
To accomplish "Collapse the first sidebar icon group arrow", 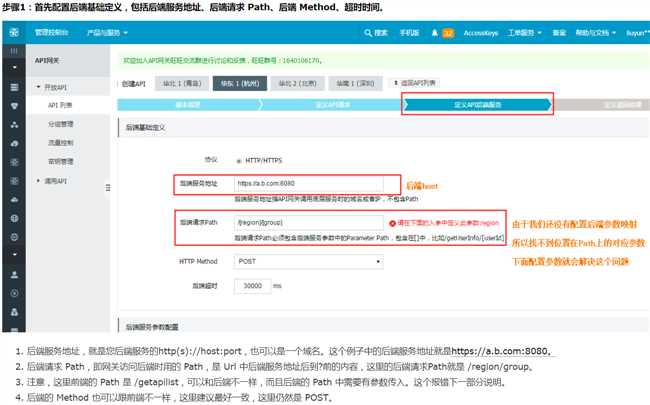I will coord(14,67).
